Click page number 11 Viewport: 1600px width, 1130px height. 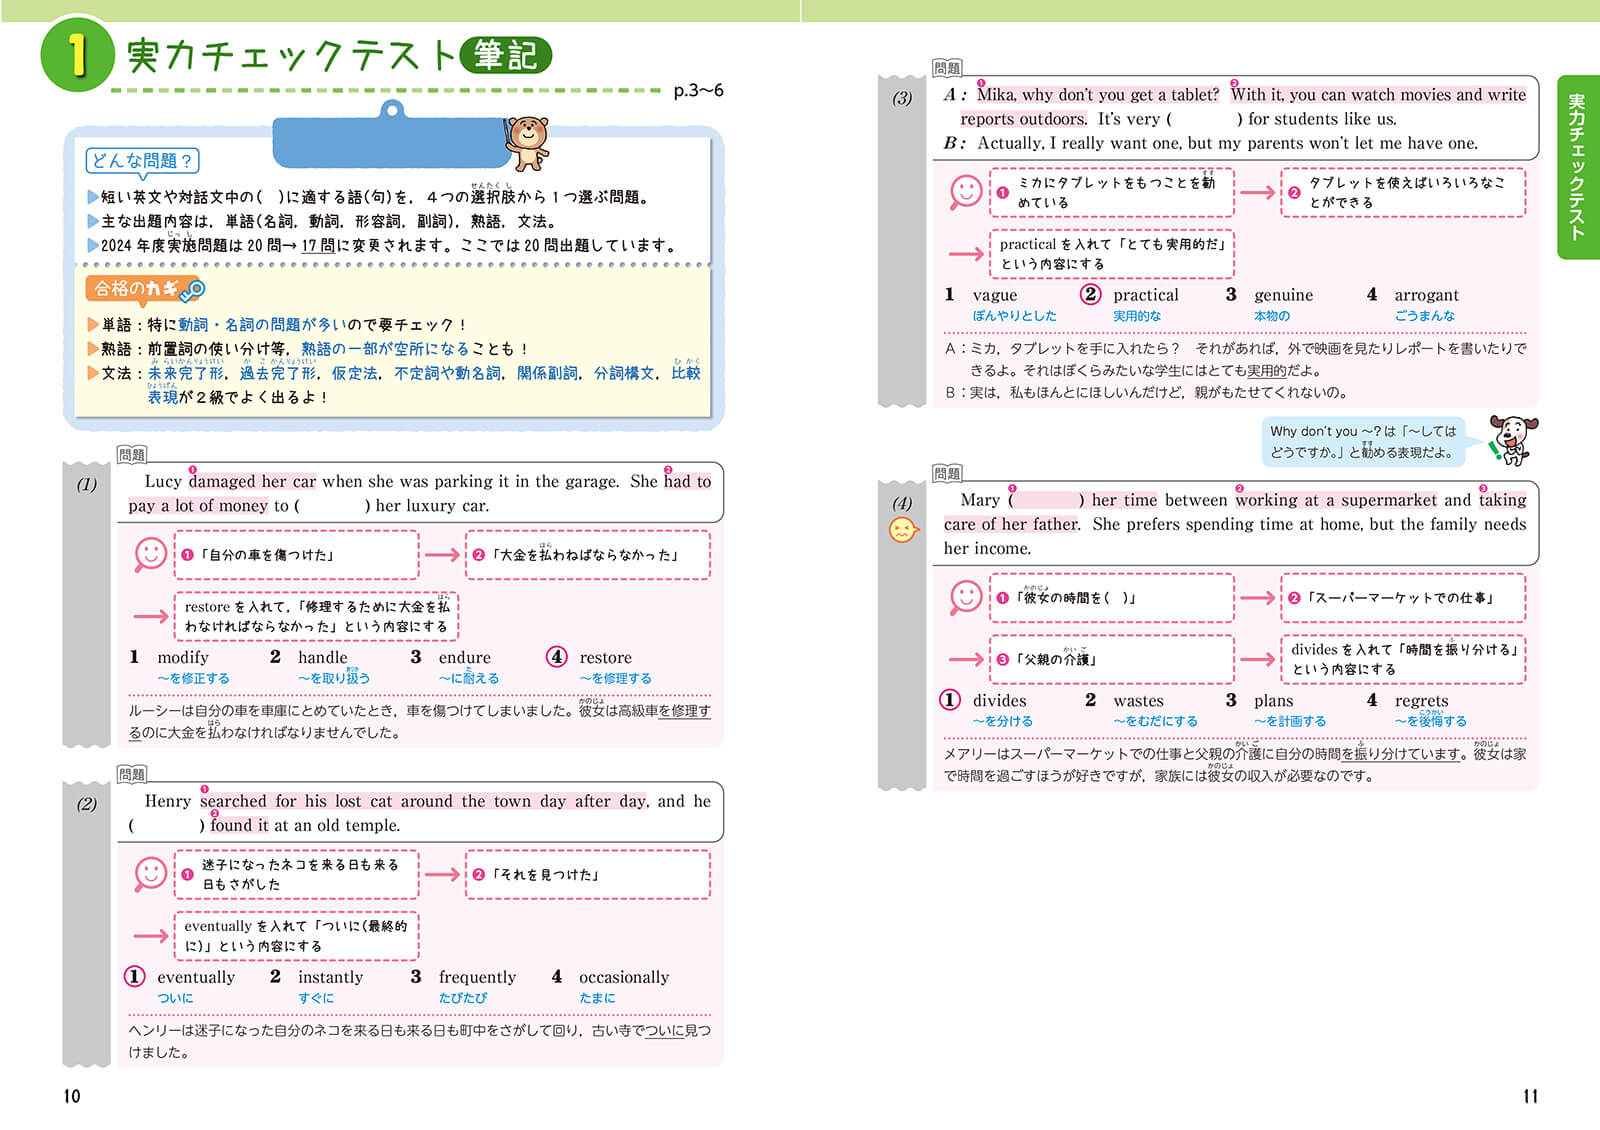1530,1096
